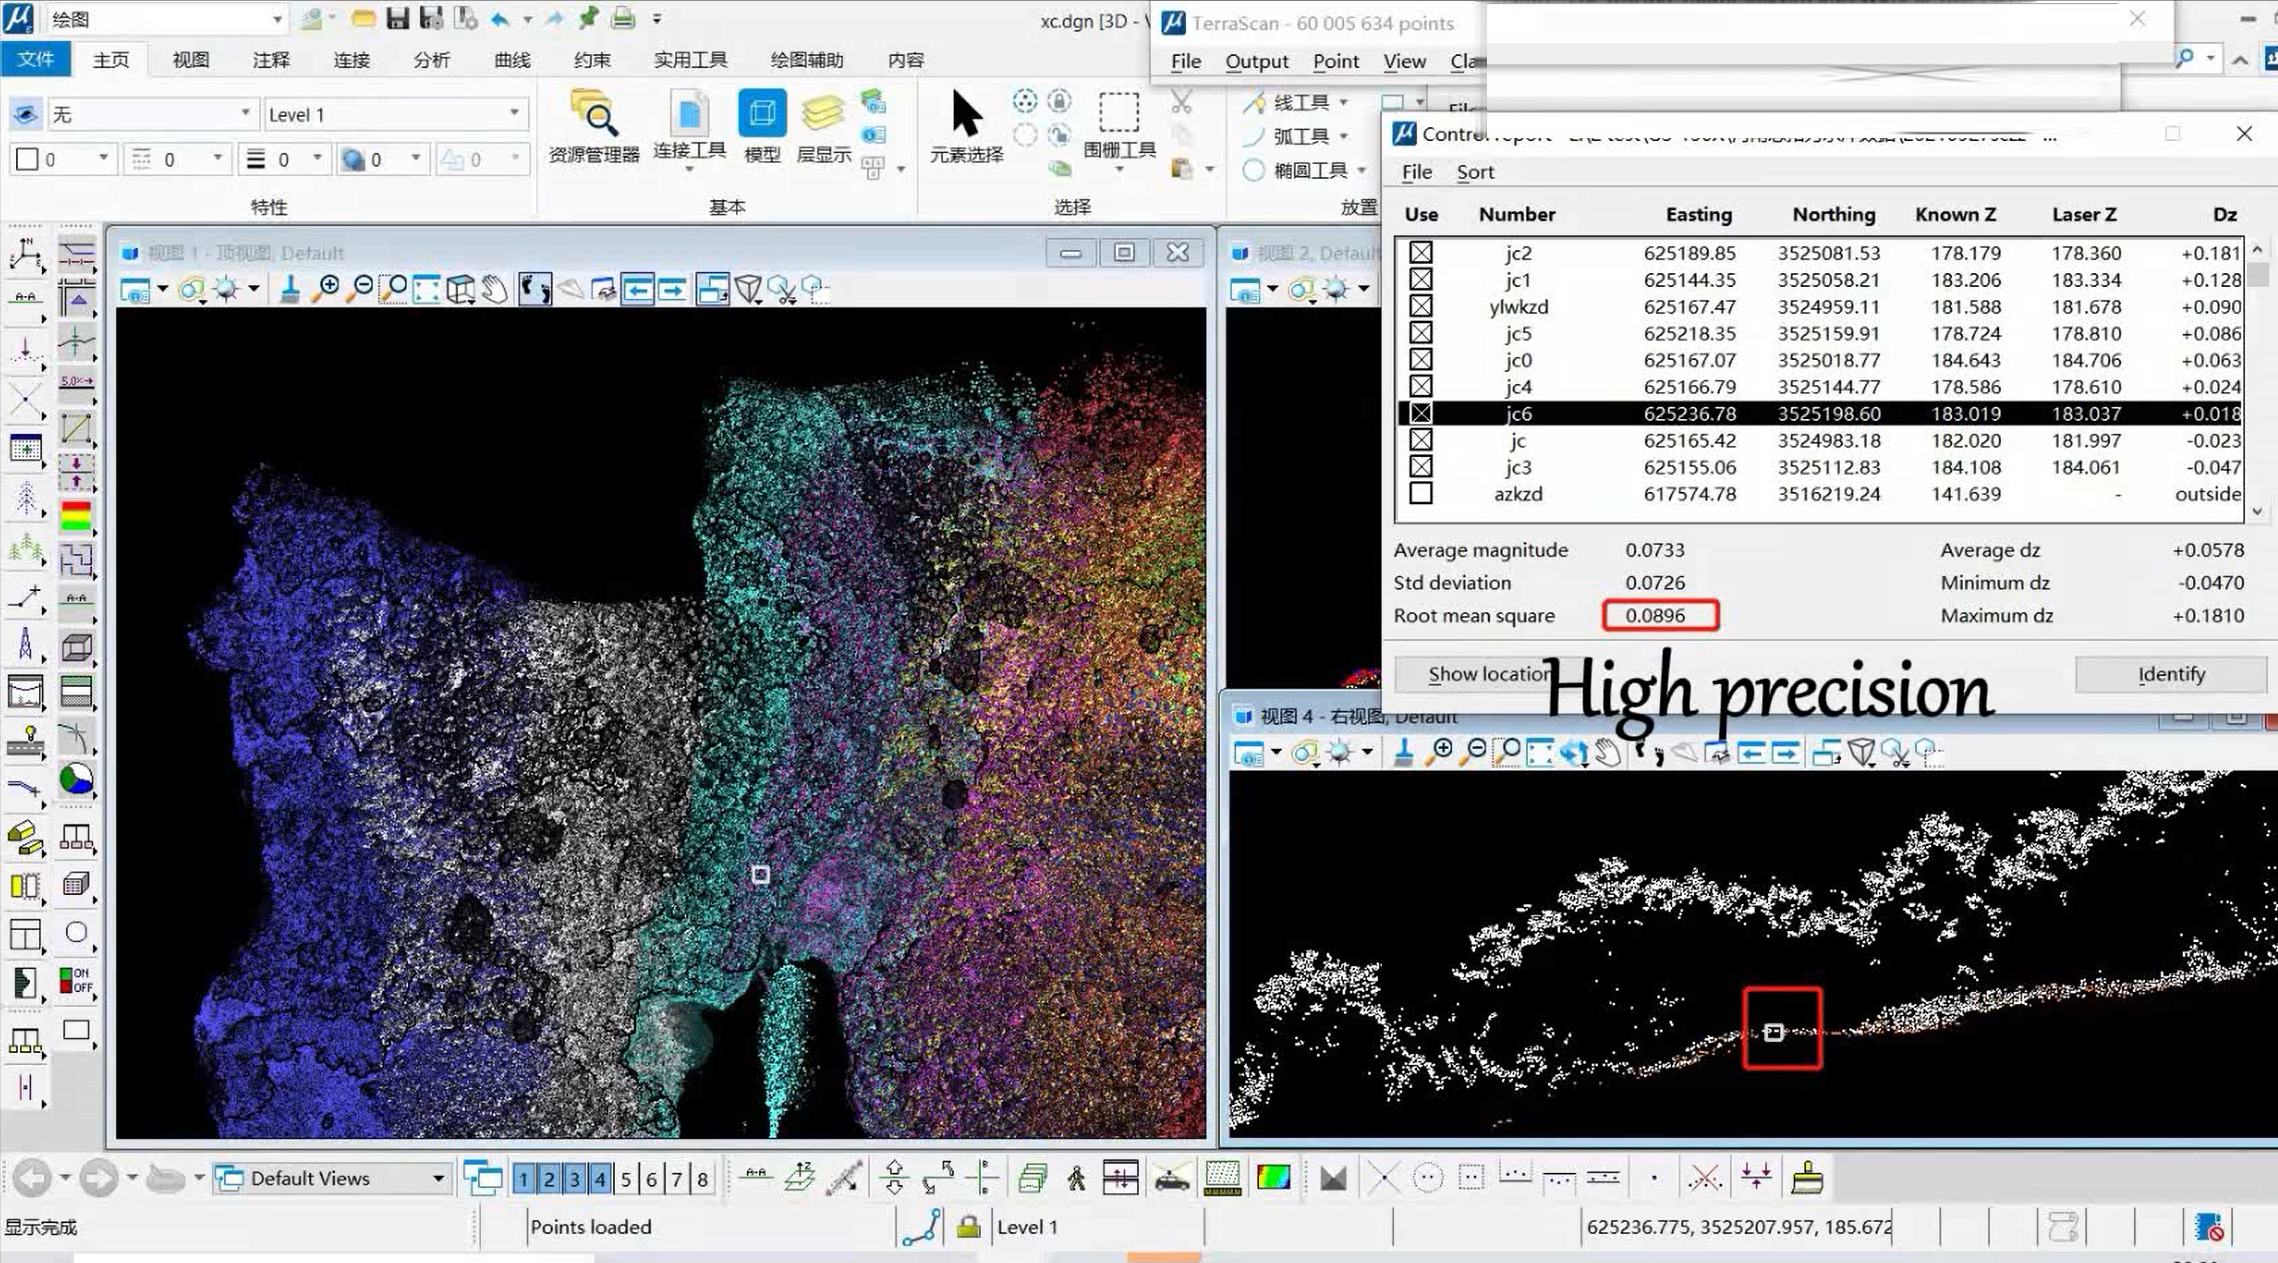
Task: Click View Next arrow in View 1 toolbar
Action: pos(673,290)
